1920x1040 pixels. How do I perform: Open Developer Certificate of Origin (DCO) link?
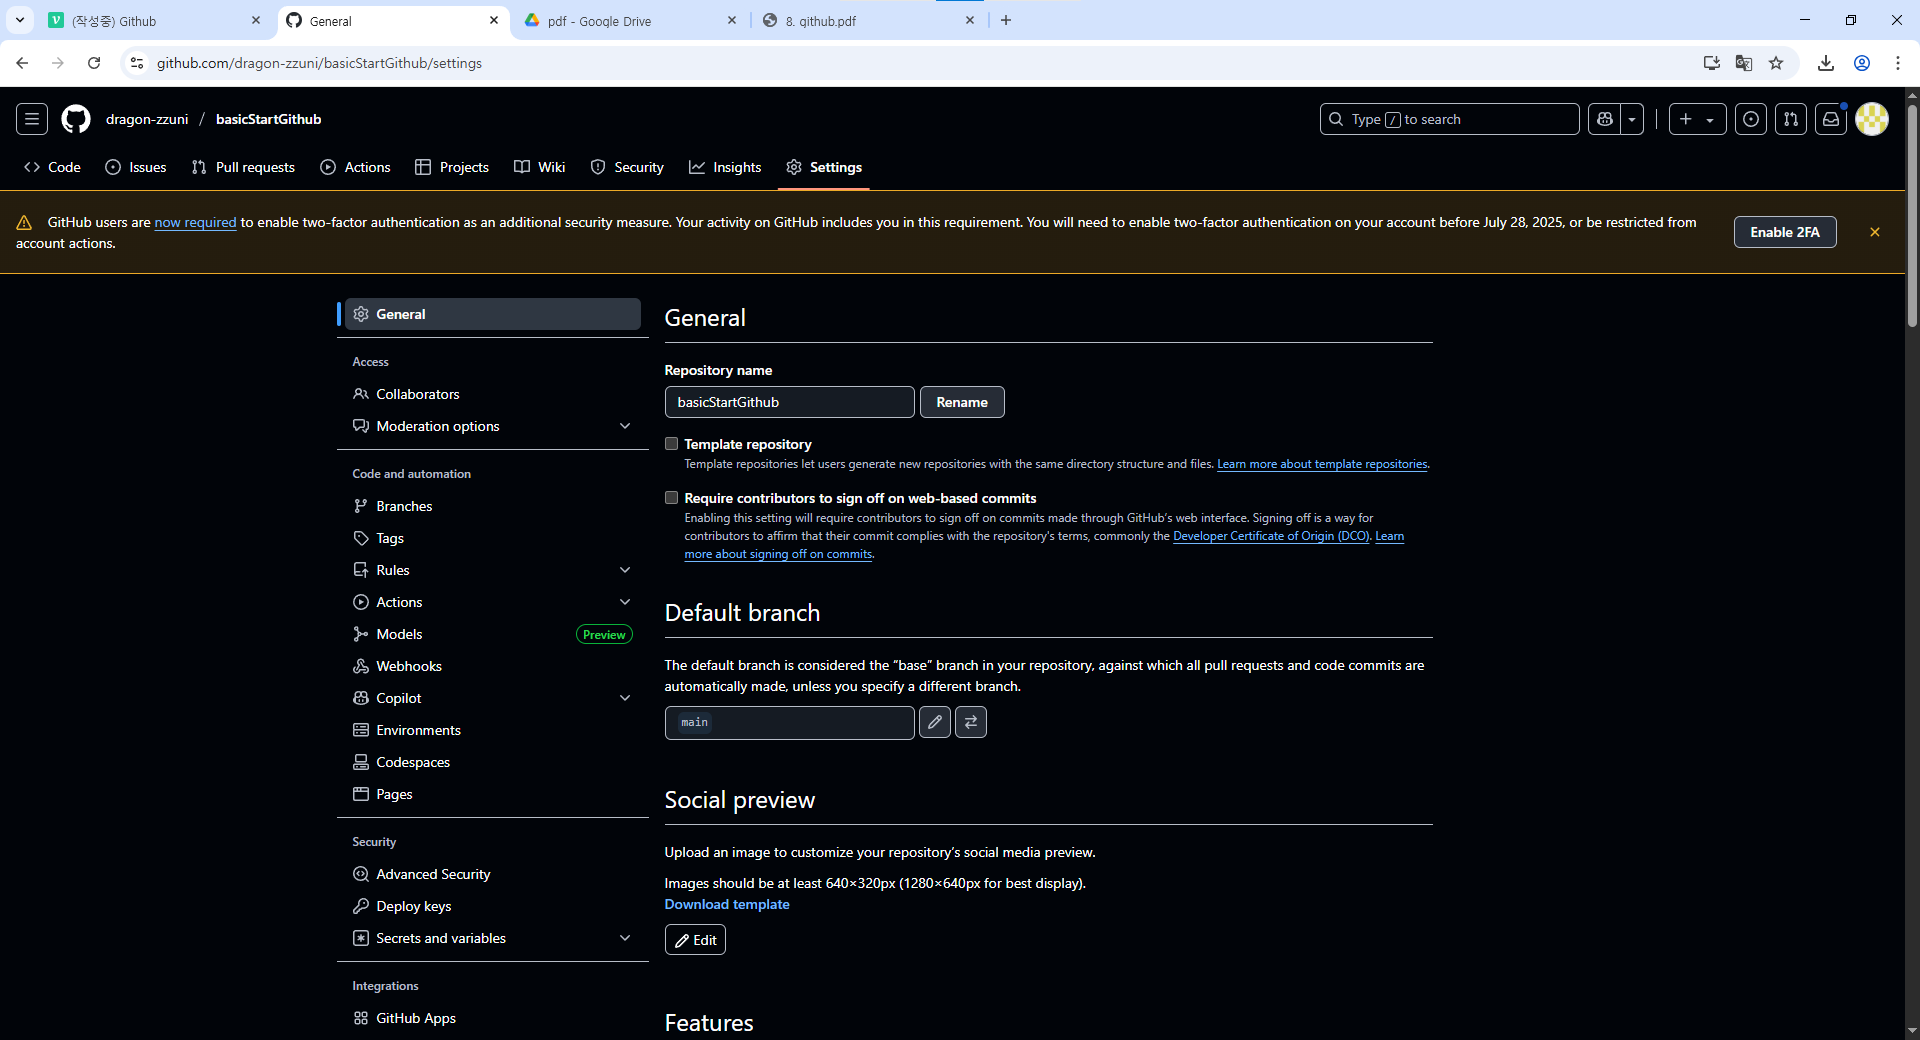(x=1271, y=536)
